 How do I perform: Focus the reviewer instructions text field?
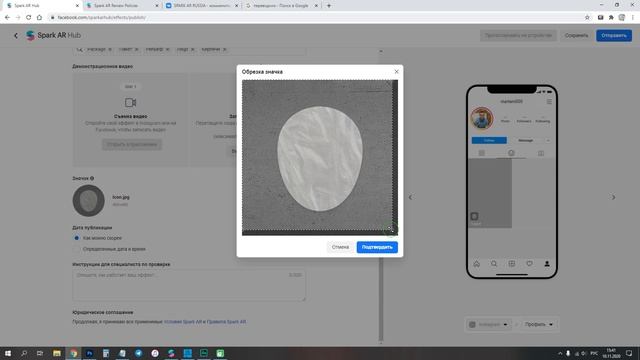click(x=189, y=285)
